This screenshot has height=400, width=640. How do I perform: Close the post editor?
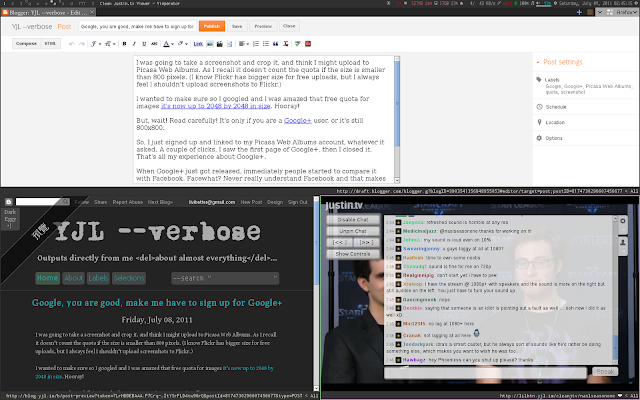(x=289, y=26)
